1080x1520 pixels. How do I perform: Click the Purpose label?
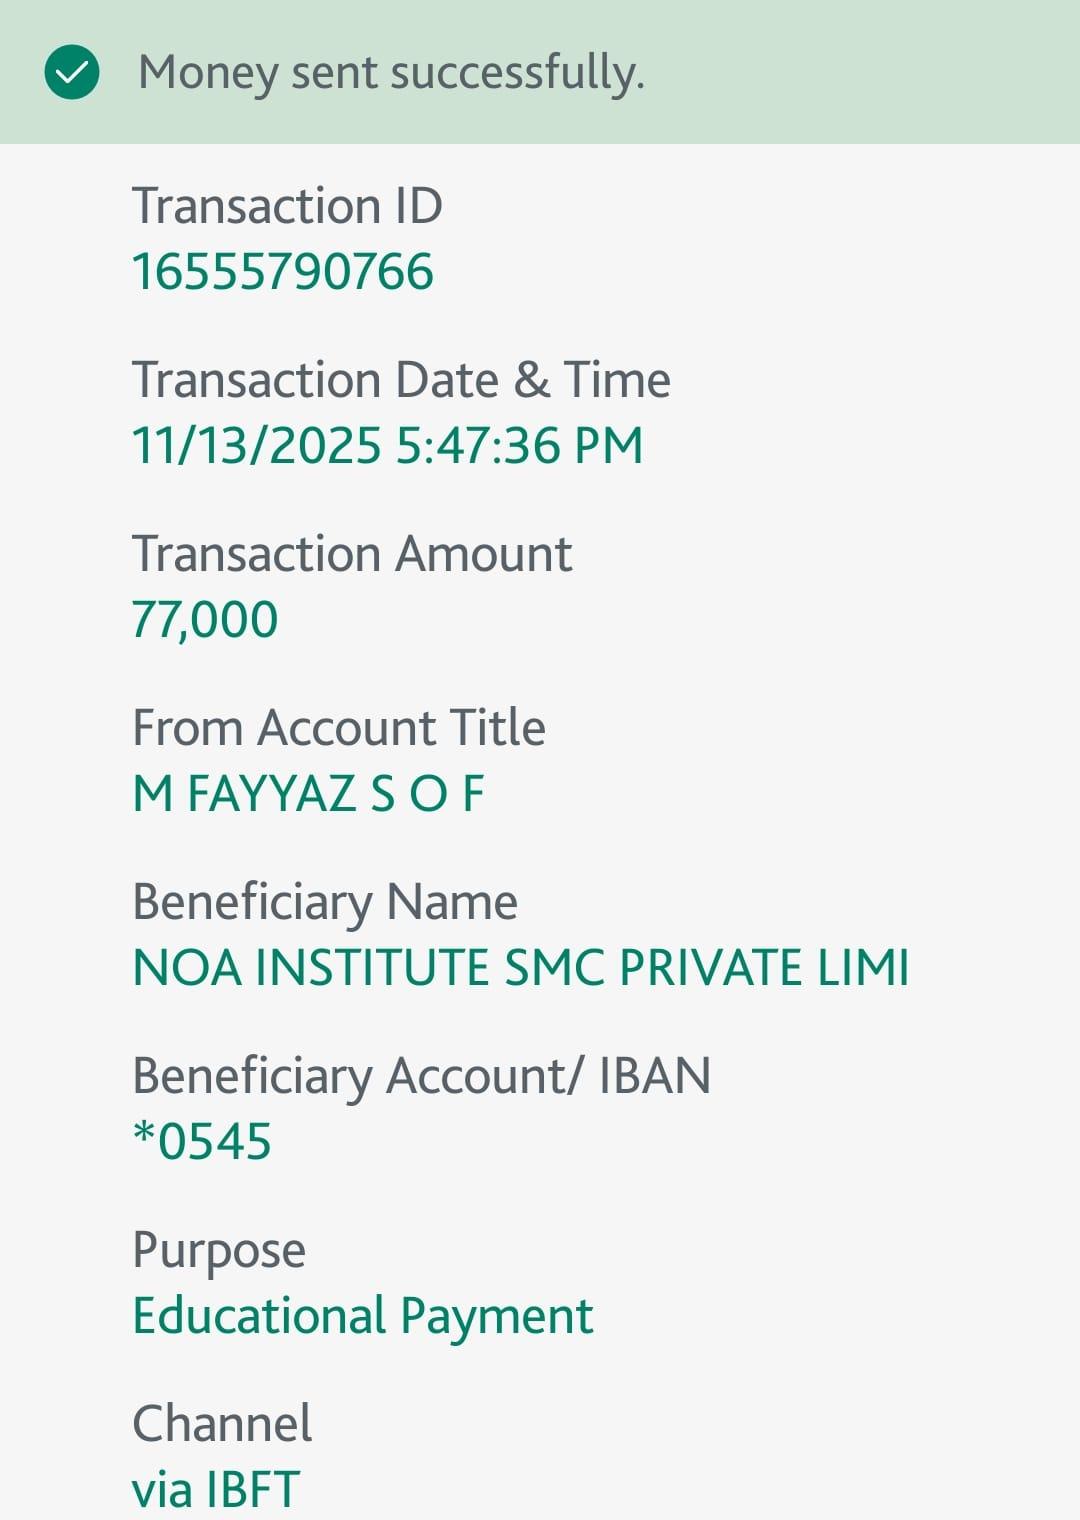219,1250
